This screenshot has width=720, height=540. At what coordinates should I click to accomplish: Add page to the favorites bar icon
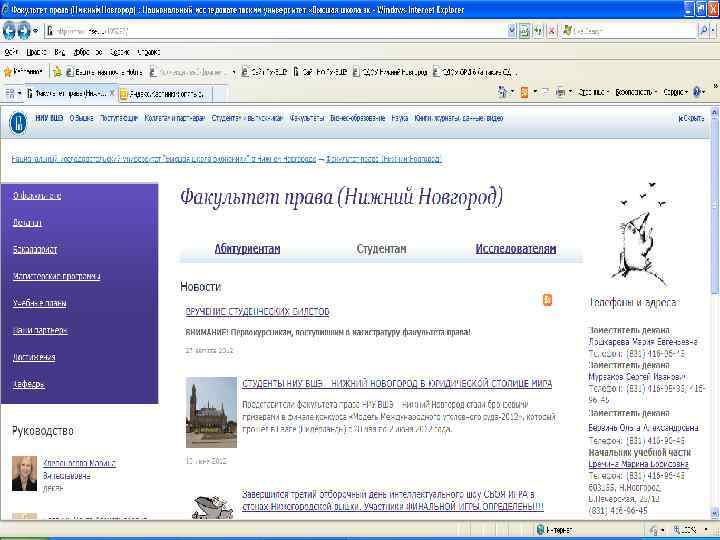tap(57, 72)
